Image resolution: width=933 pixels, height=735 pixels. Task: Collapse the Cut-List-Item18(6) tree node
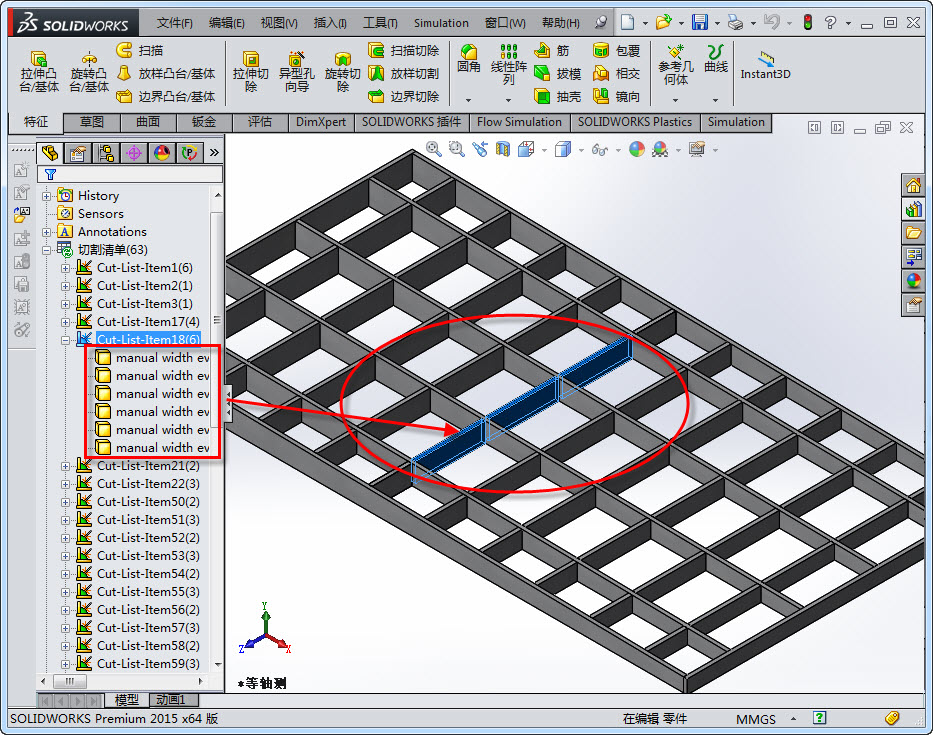point(65,340)
